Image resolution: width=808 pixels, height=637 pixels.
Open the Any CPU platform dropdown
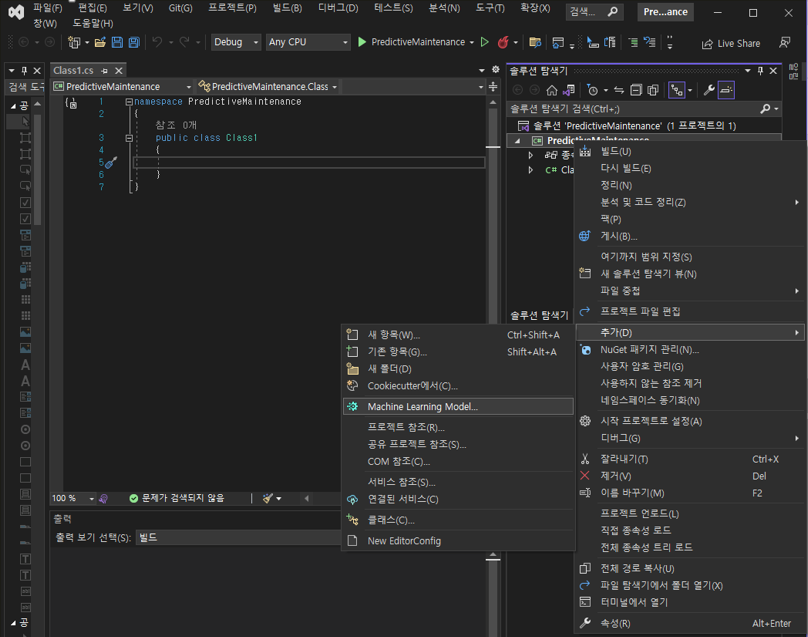tap(308, 42)
